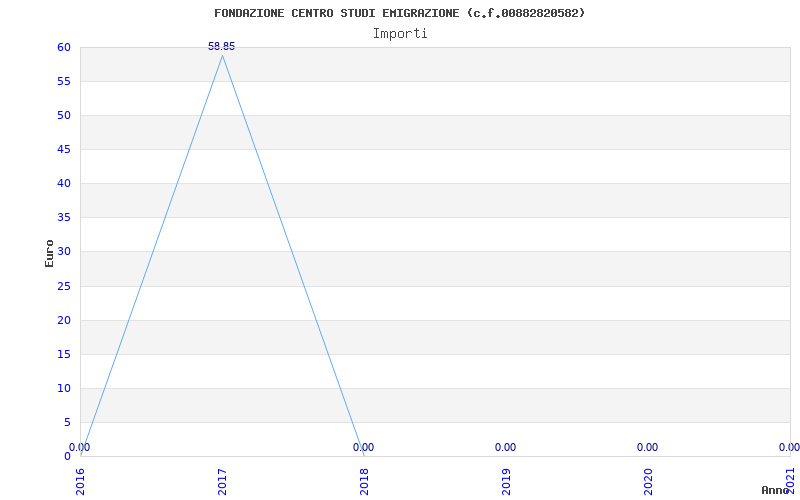Click the 50 y-axis tick label

tap(64, 115)
